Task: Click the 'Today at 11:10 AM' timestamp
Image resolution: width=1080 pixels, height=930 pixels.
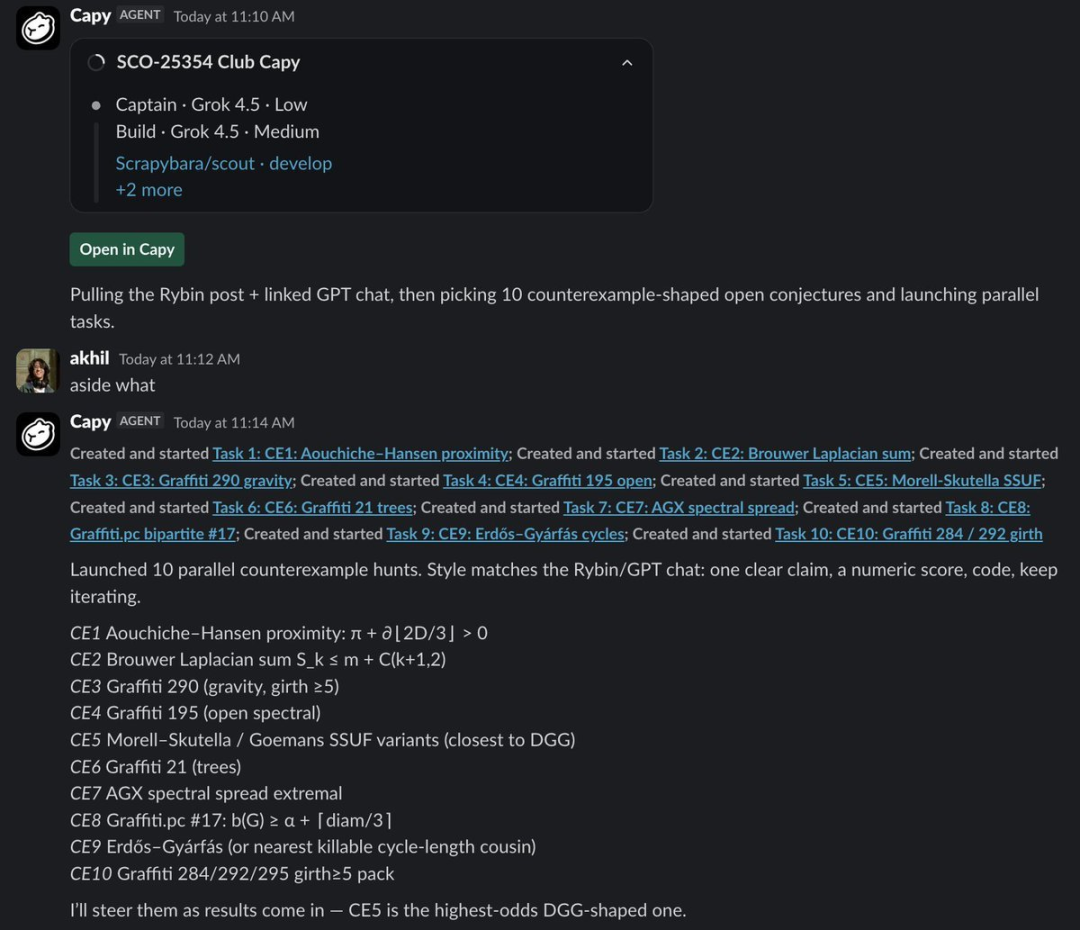Action: [x=234, y=17]
